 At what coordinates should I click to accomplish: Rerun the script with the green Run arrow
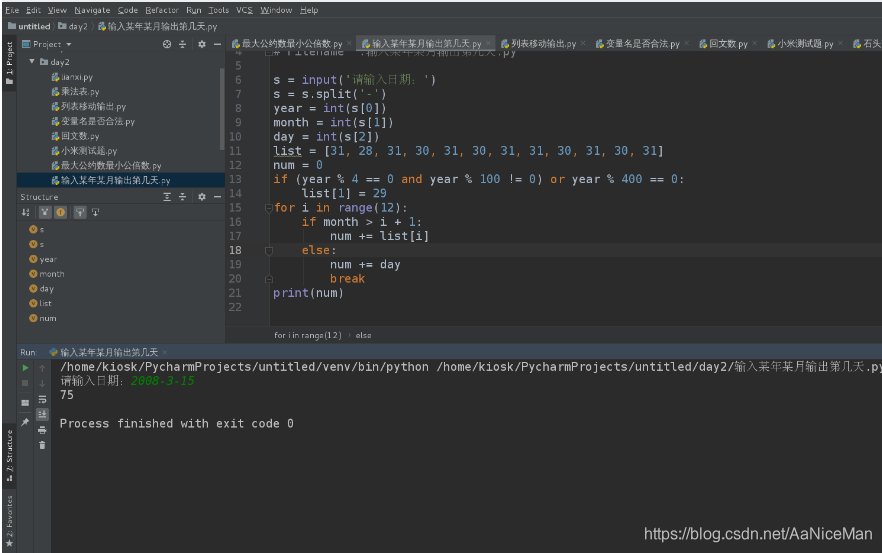pyautogui.click(x=25, y=367)
